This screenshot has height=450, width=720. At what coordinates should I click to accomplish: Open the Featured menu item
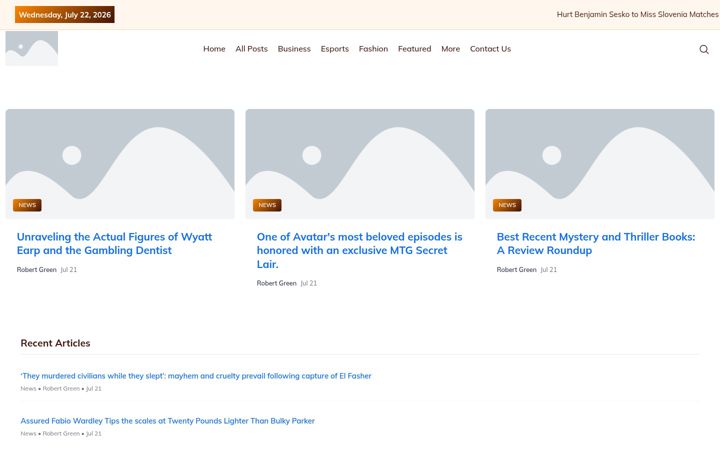point(414,49)
